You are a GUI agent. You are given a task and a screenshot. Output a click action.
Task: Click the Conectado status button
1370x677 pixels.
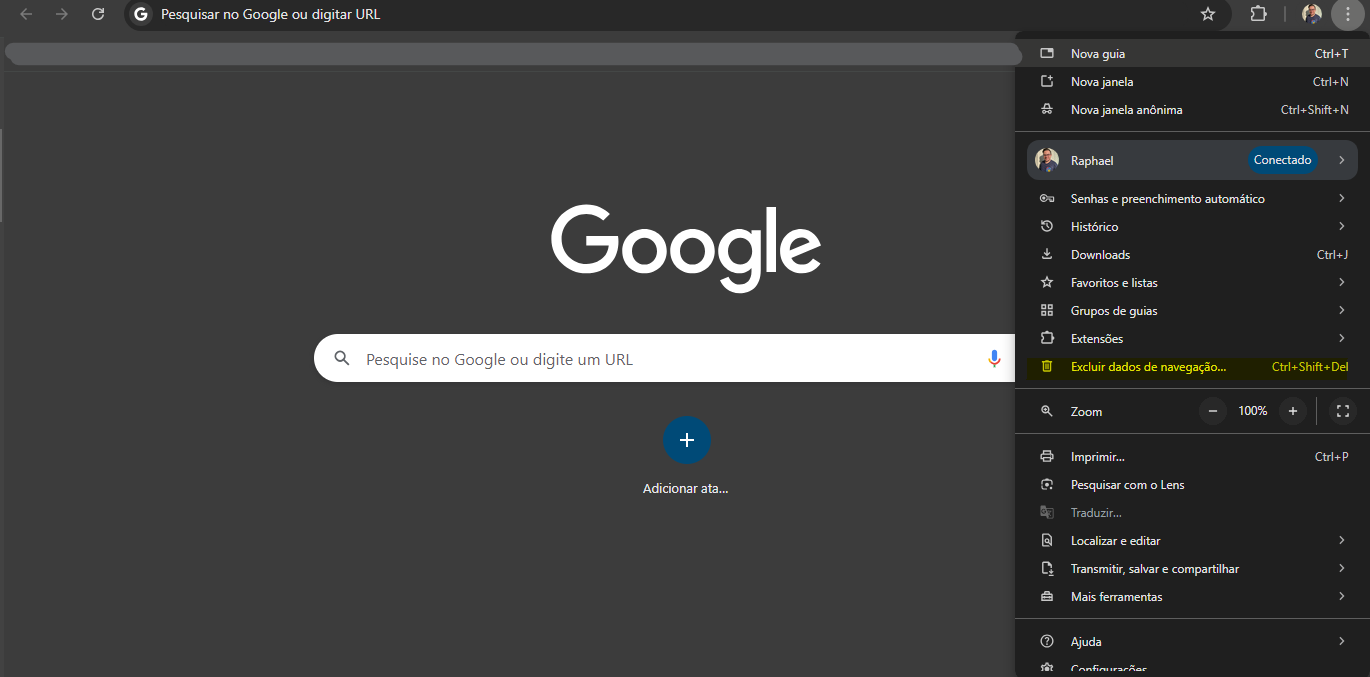[x=1282, y=160]
